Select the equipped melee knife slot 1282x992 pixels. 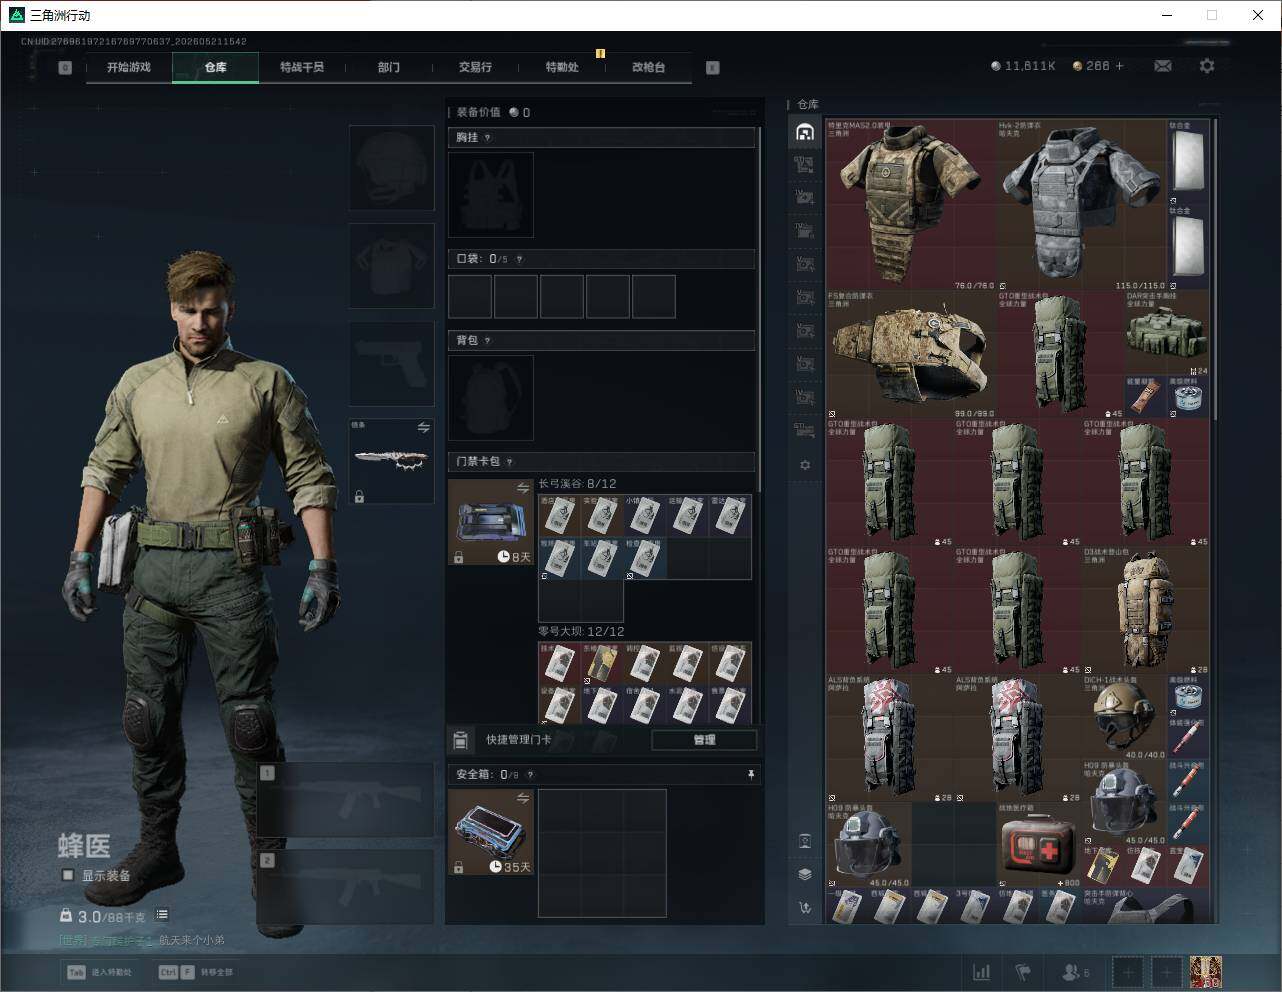pyautogui.click(x=392, y=461)
